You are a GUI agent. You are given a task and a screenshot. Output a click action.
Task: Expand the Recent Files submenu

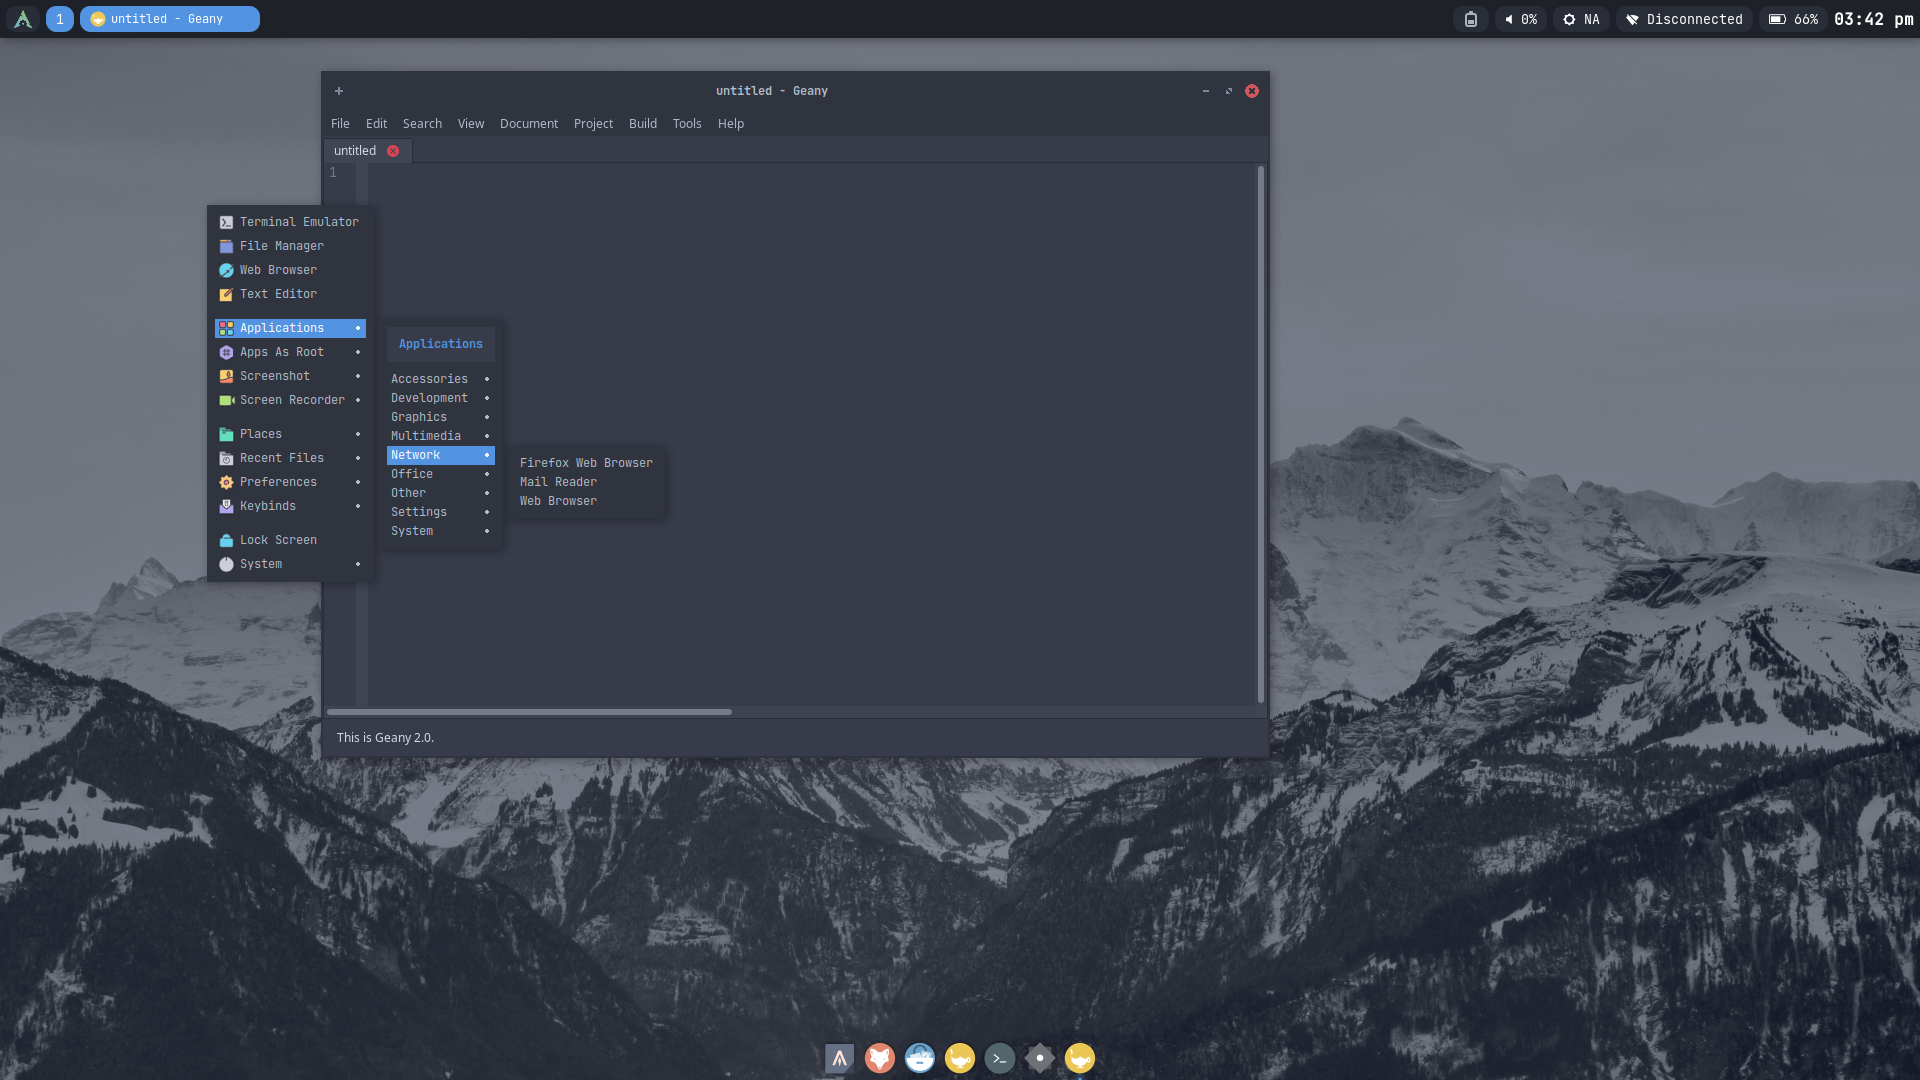[x=290, y=458]
